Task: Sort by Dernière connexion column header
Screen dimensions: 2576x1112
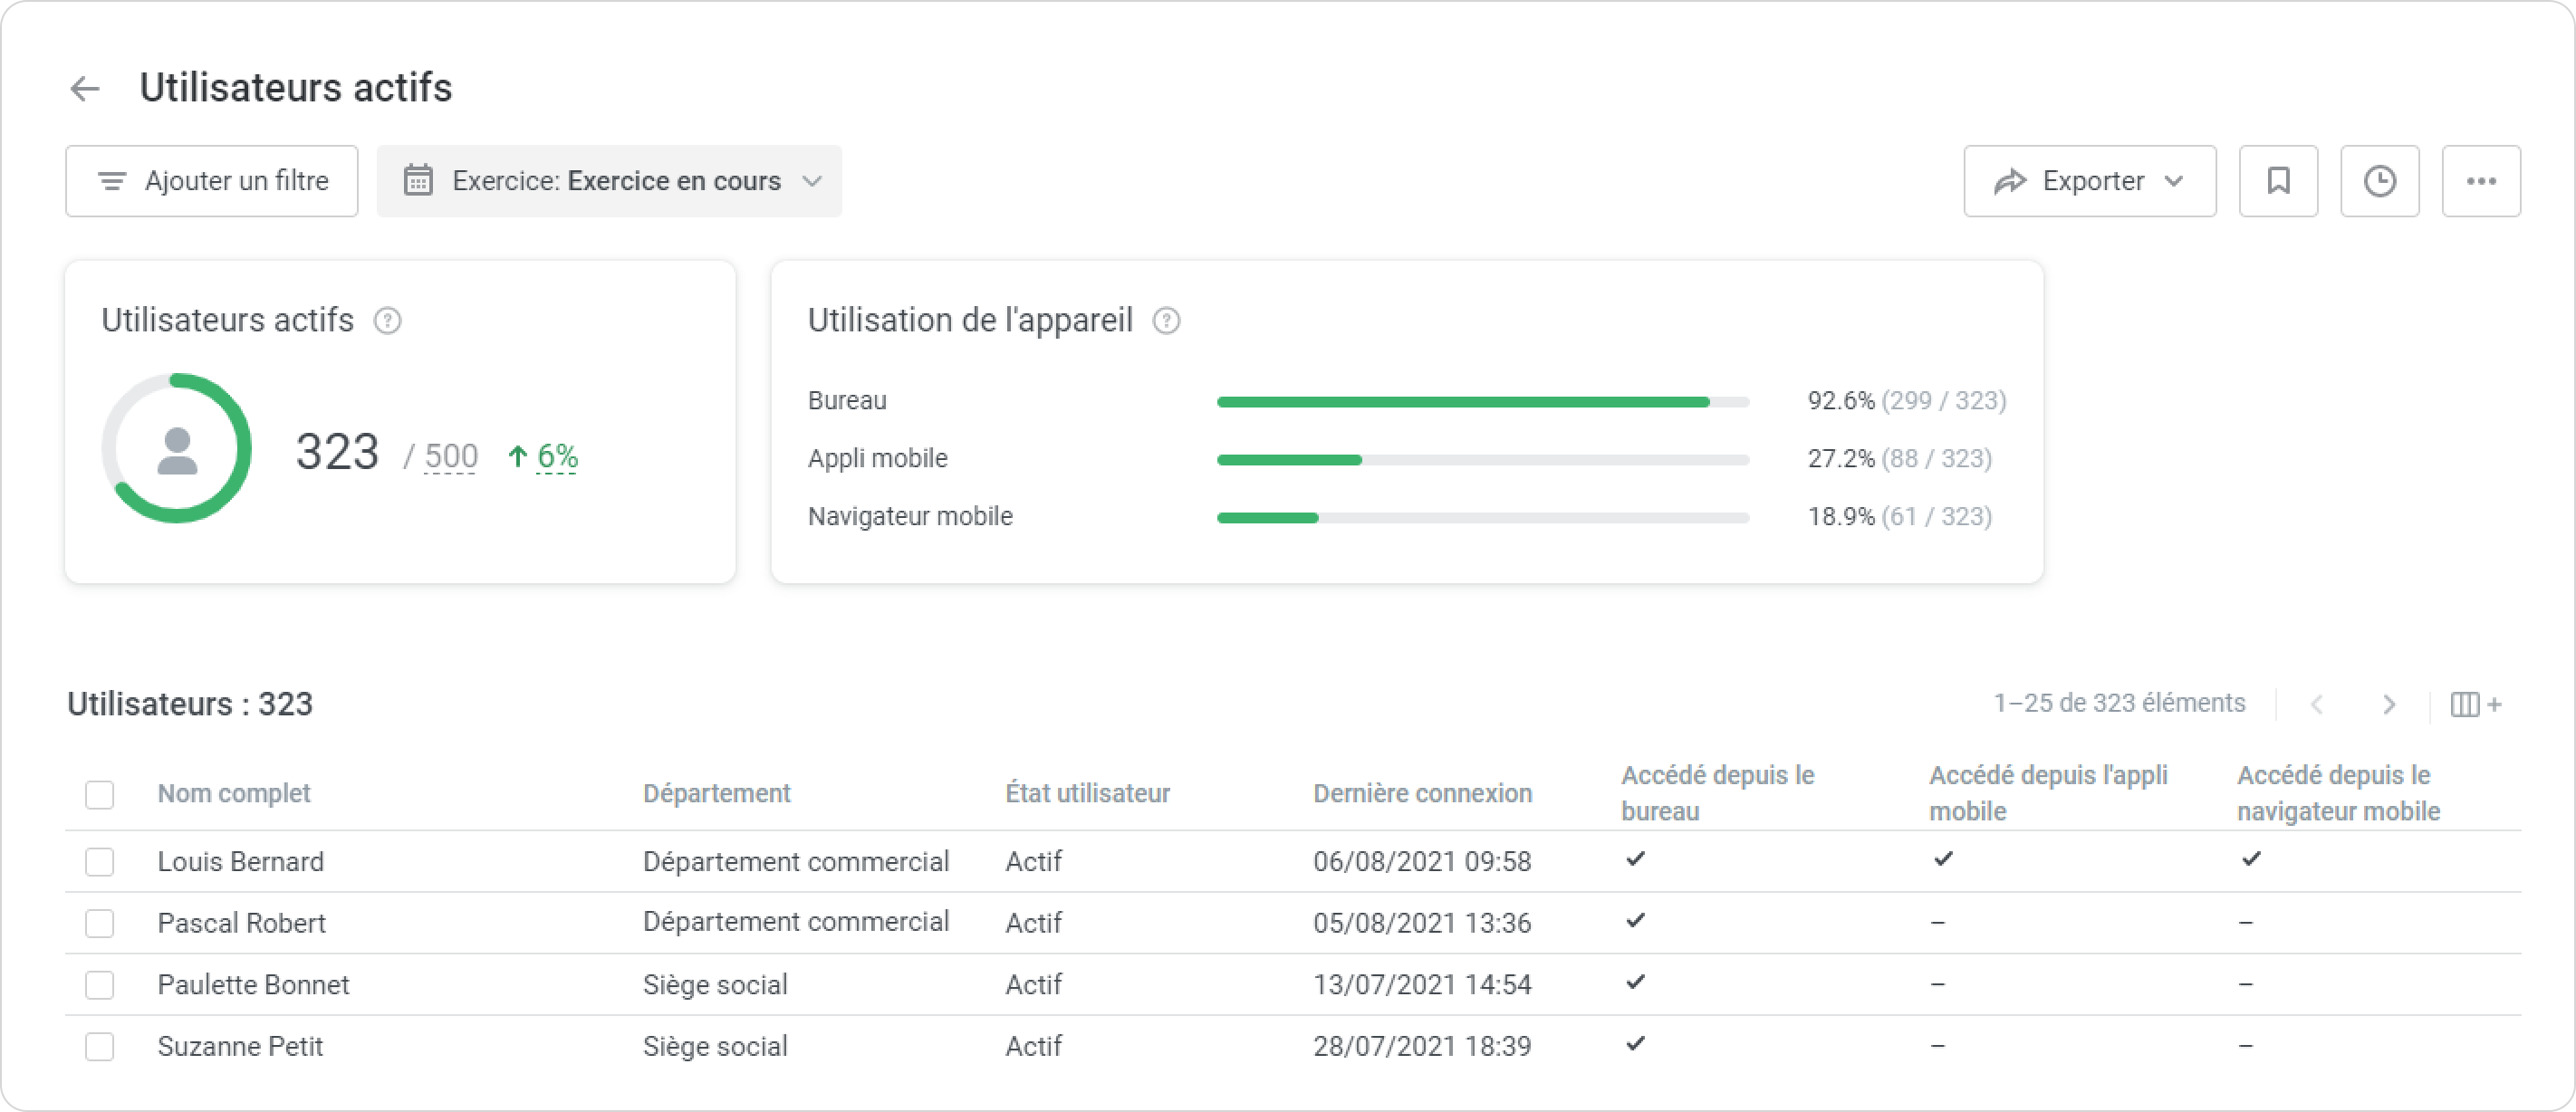Action: point(1421,794)
